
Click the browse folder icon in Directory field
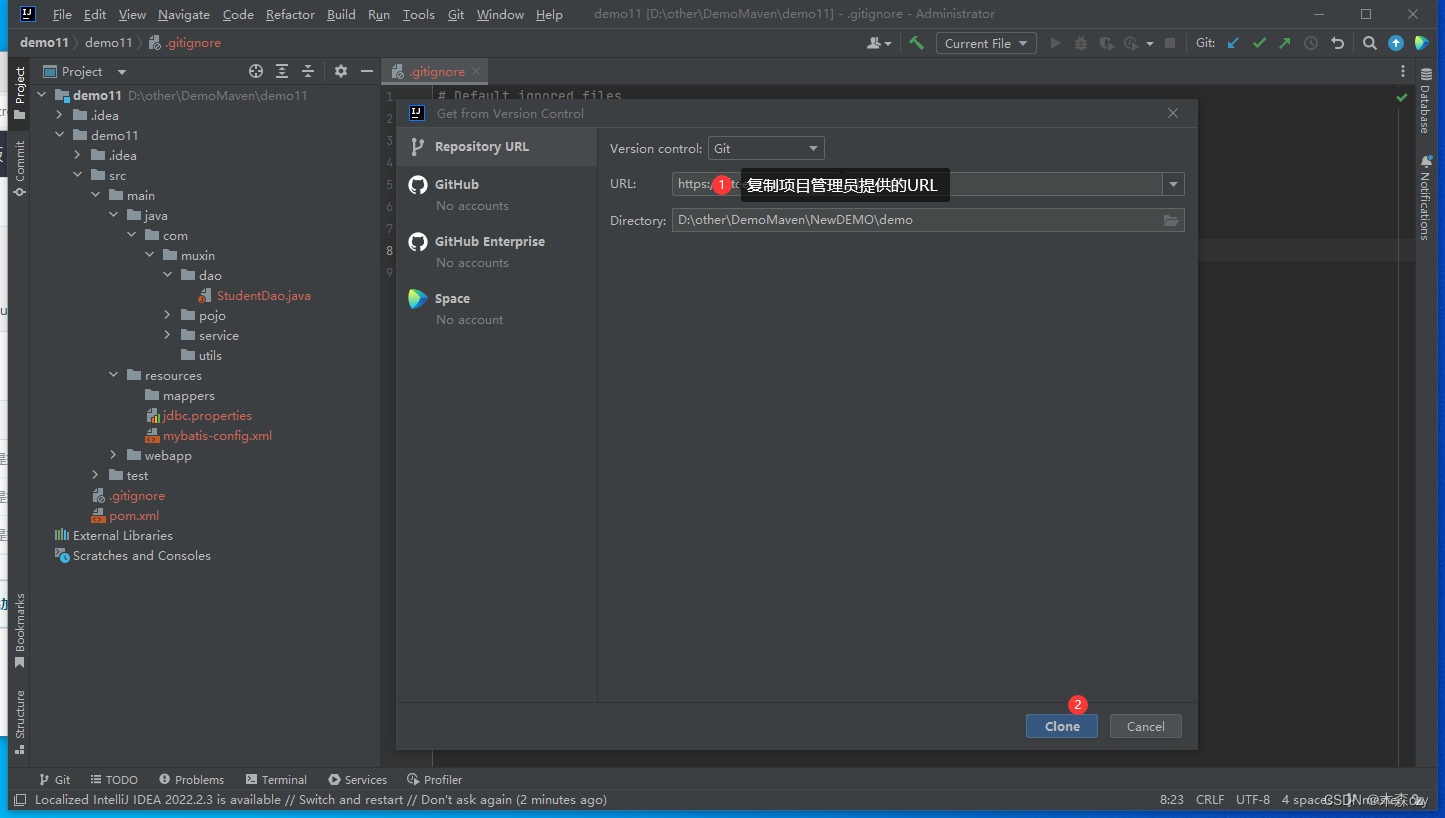[x=1171, y=220]
